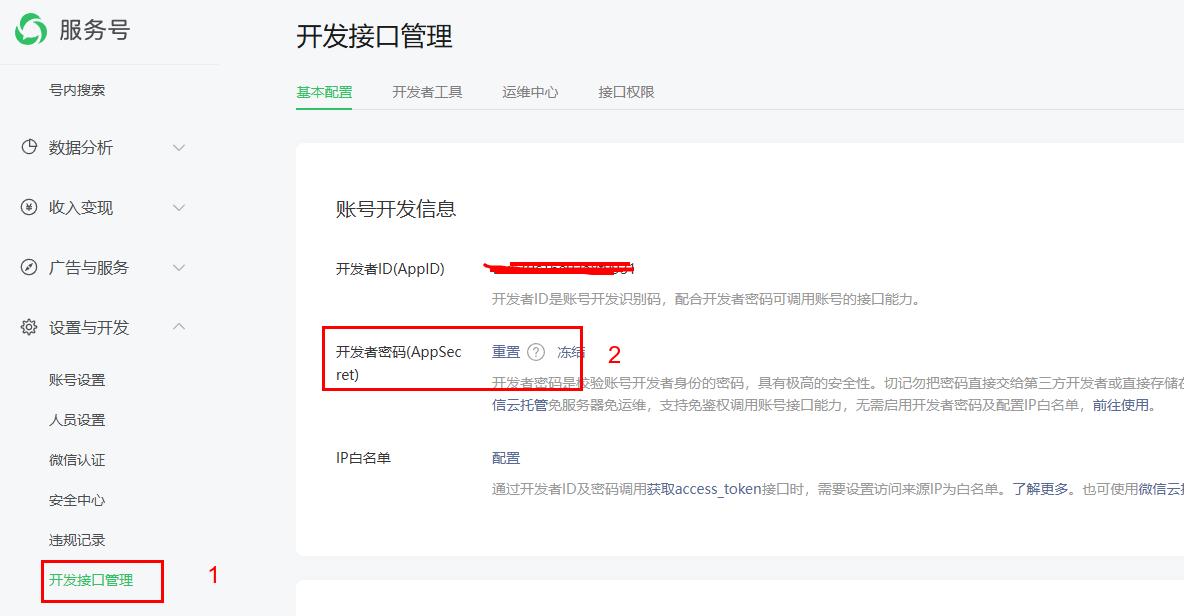Click the 数据分析 pie chart icon

click(29, 148)
